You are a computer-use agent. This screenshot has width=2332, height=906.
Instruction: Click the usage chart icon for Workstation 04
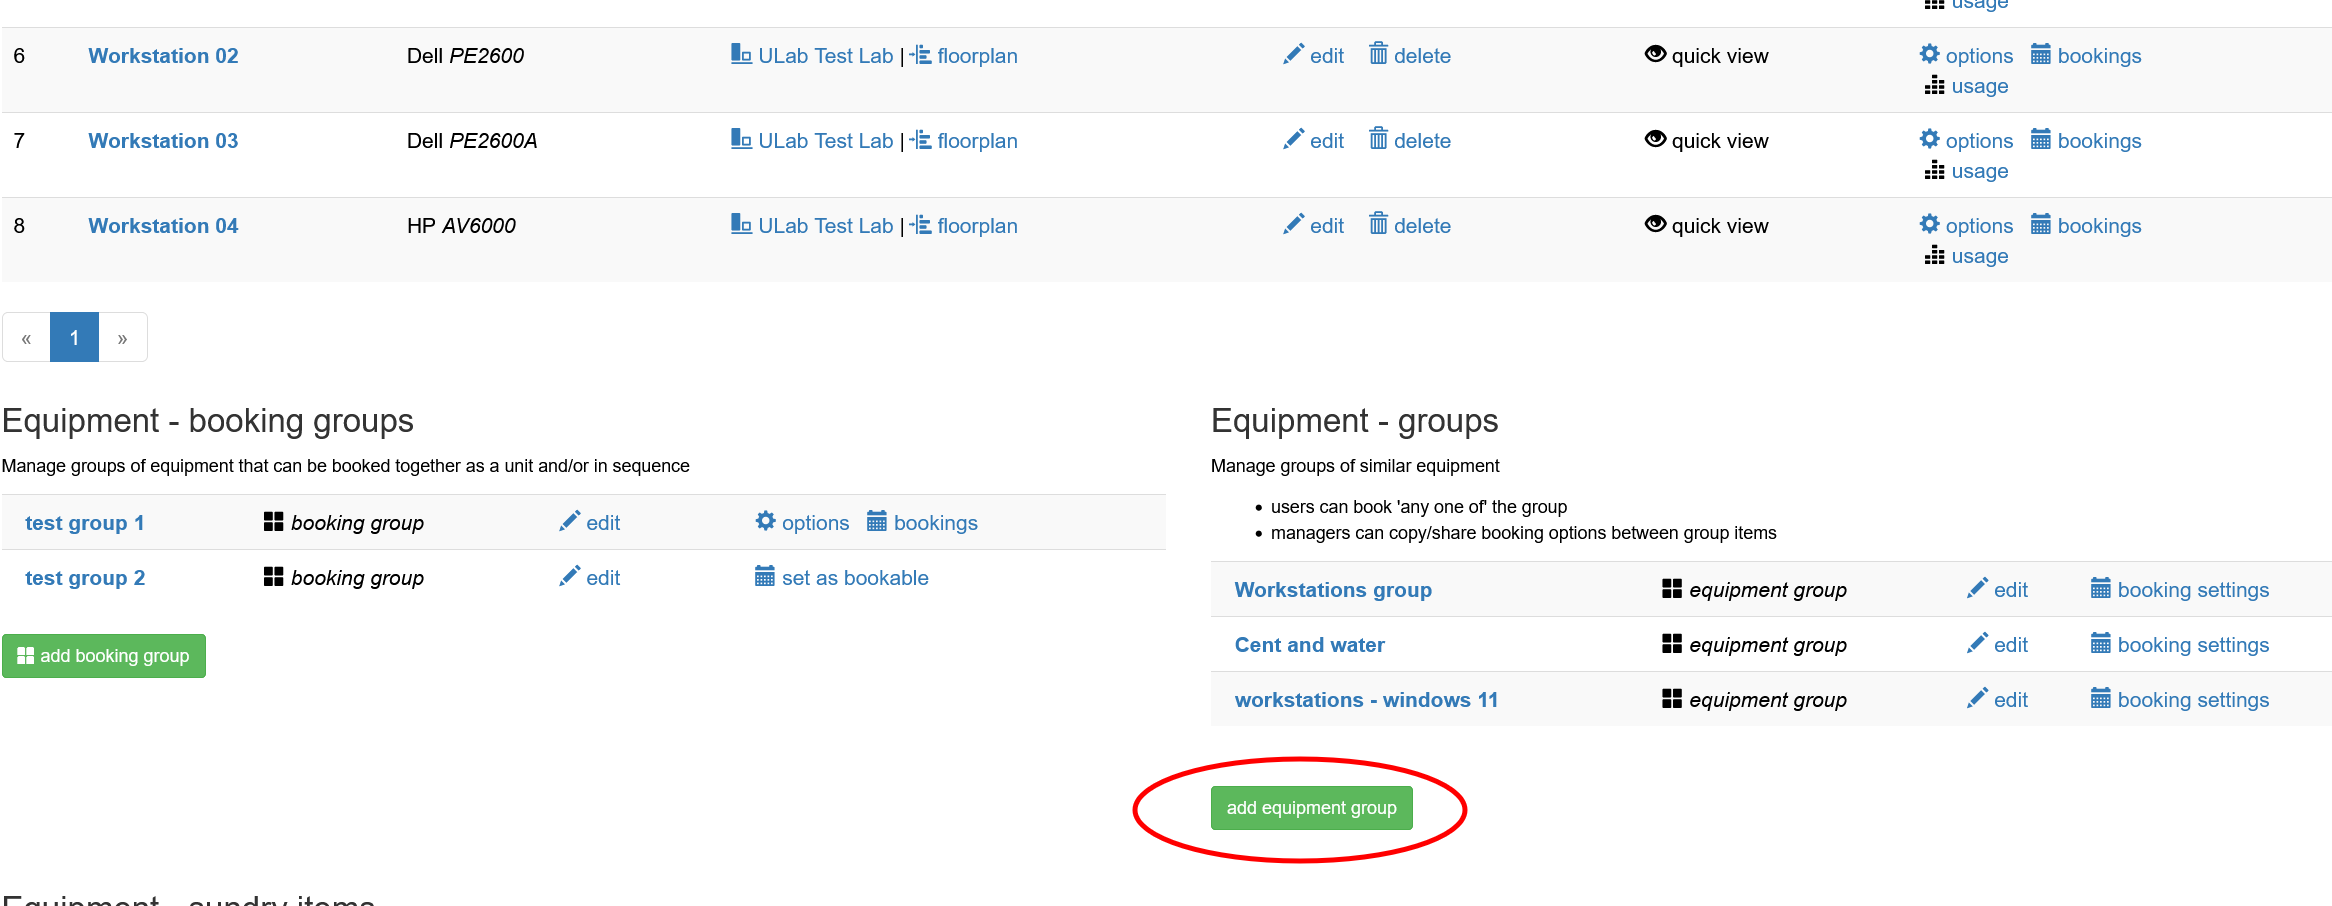coord(1935,255)
